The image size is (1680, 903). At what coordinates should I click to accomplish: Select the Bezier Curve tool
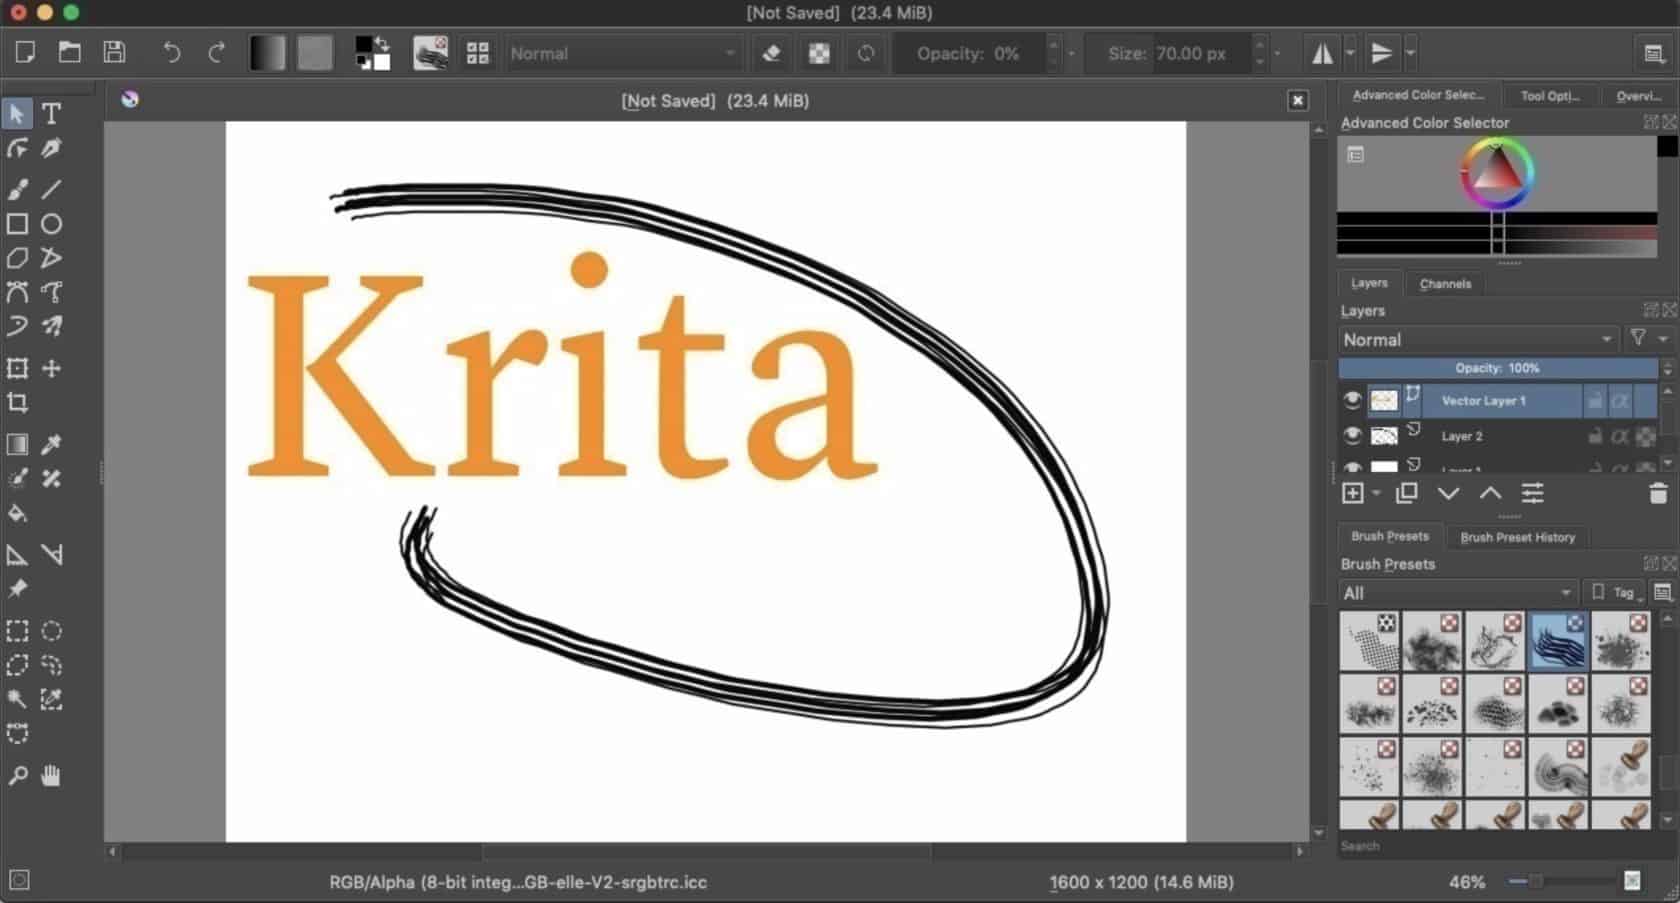pos(17,292)
